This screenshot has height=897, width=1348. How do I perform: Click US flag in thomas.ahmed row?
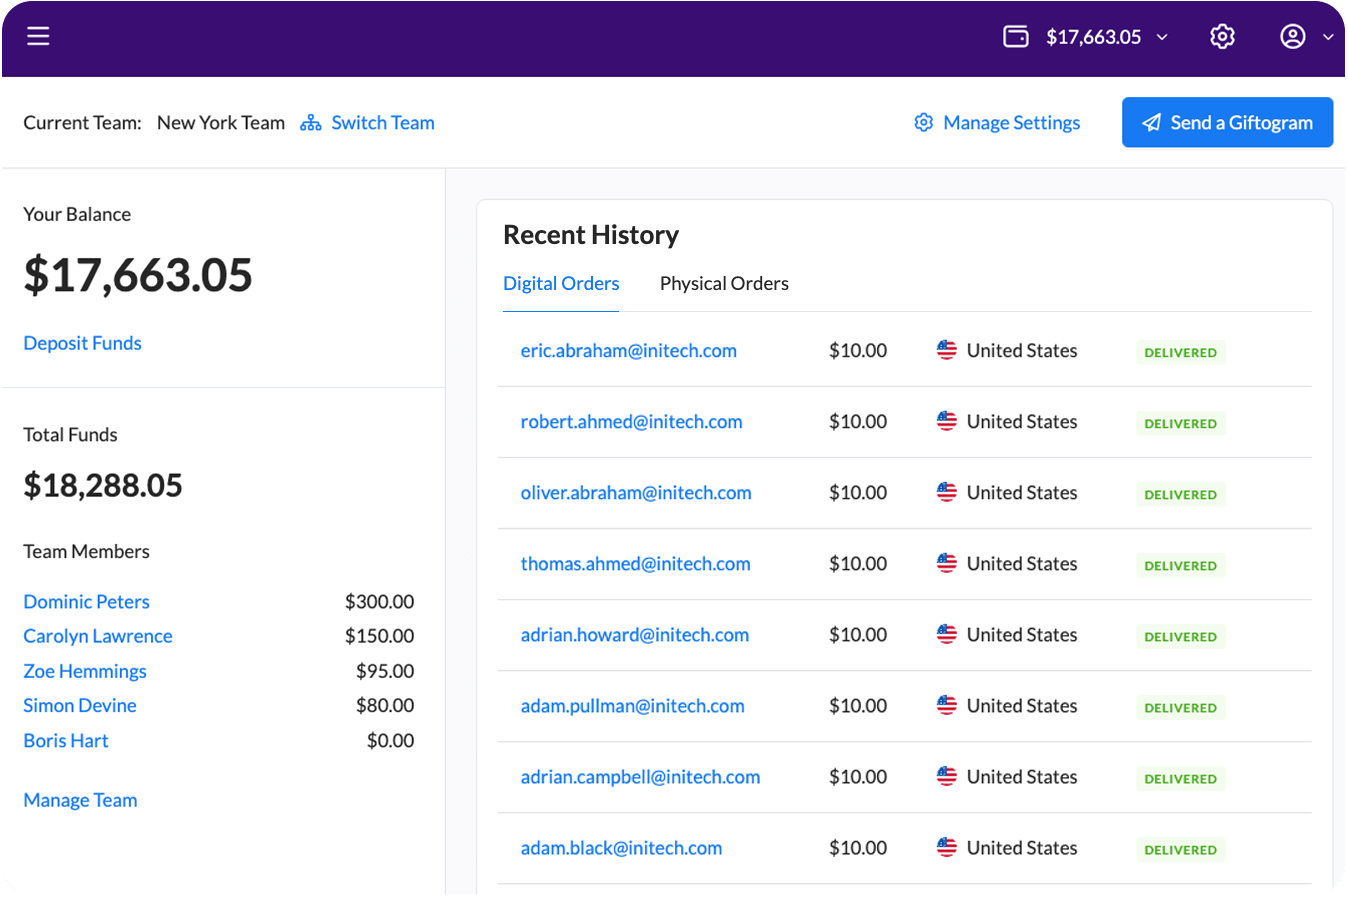(x=947, y=563)
